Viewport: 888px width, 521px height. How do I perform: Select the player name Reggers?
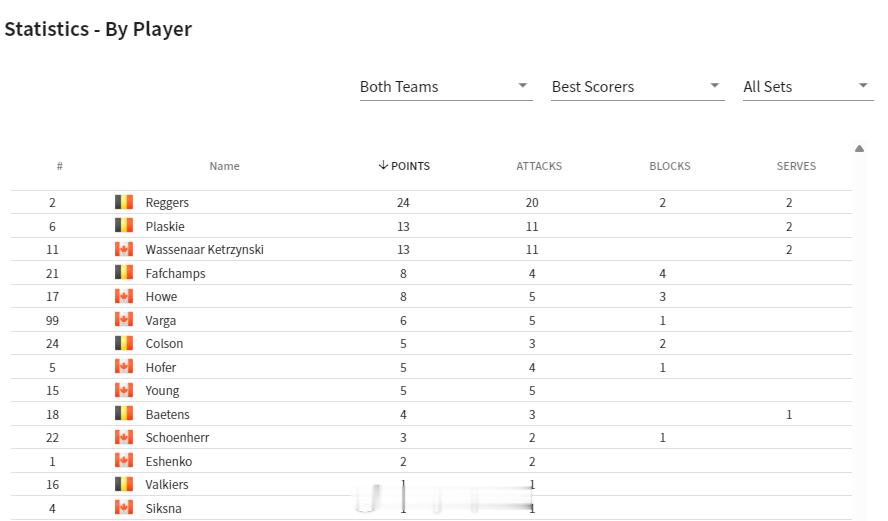click(x=167, y=203)
